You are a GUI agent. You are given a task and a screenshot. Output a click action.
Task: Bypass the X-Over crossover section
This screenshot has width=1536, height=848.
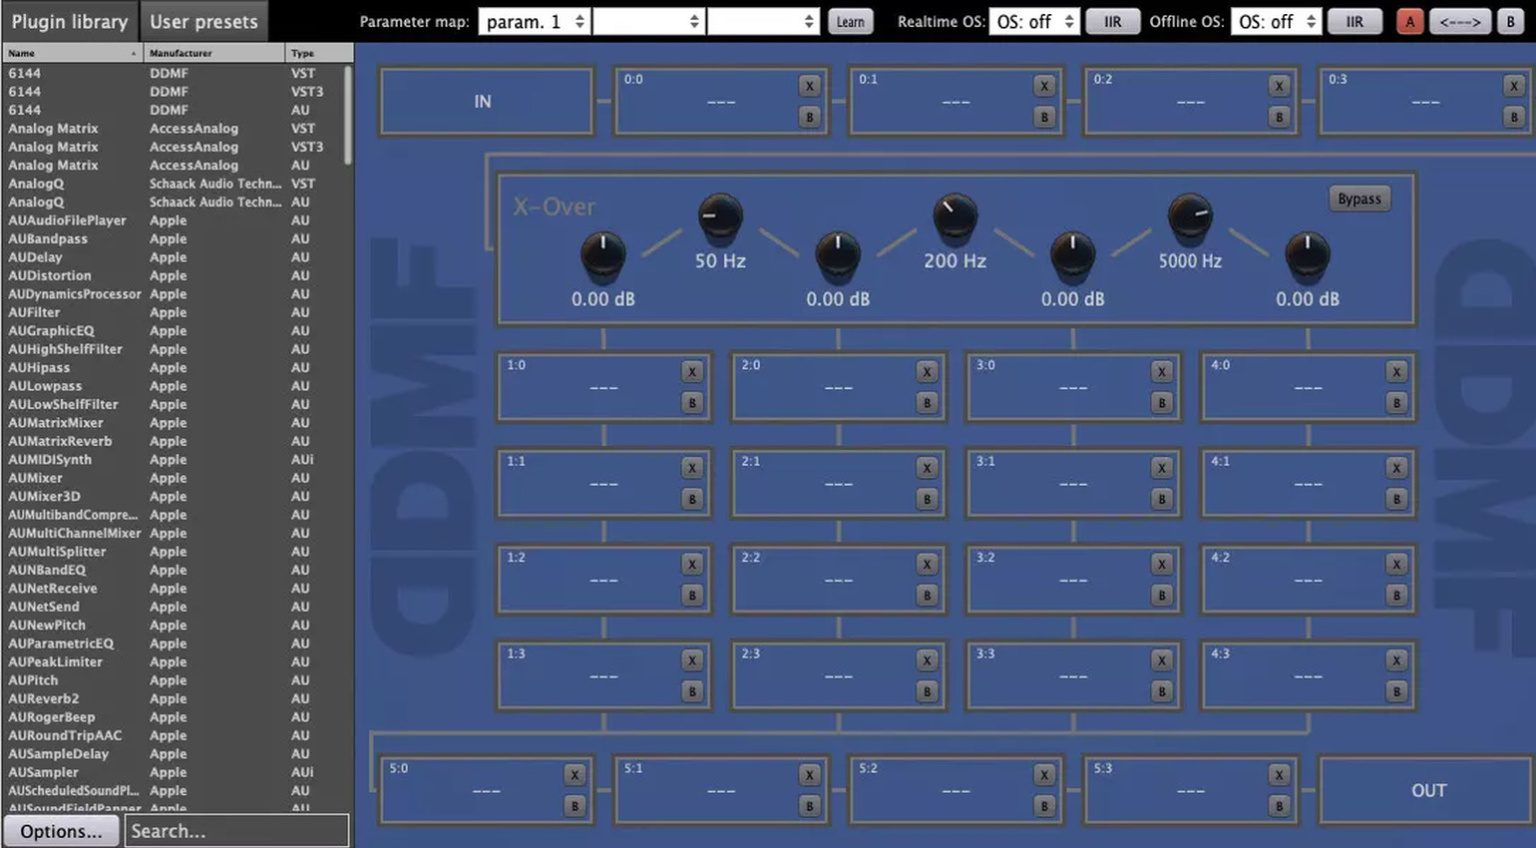pyautogui.click(x=1359, y=198)
